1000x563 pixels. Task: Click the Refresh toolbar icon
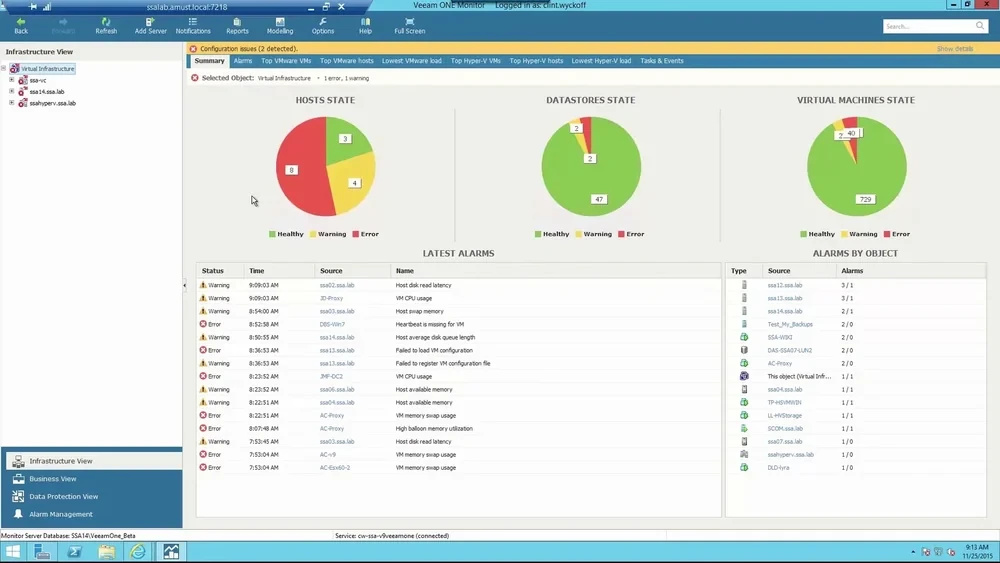click(x=106, y=26)
